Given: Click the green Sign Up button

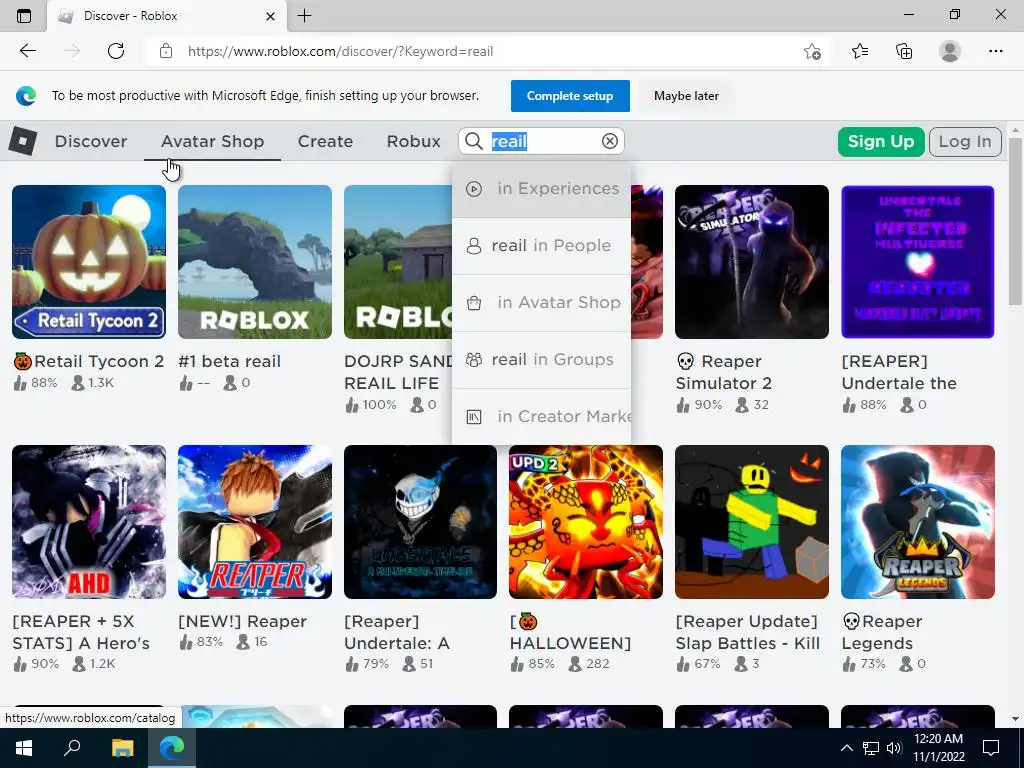Looking at the screenshot, I should pyautogui.click(x=881, y=142).
